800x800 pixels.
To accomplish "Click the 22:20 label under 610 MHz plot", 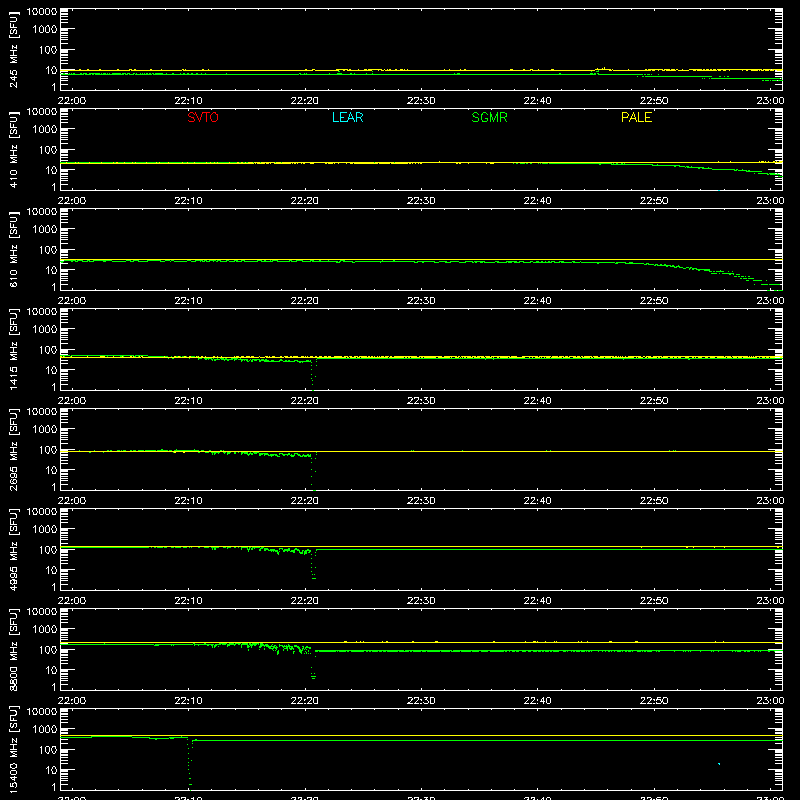I will [x=305, y=301].
